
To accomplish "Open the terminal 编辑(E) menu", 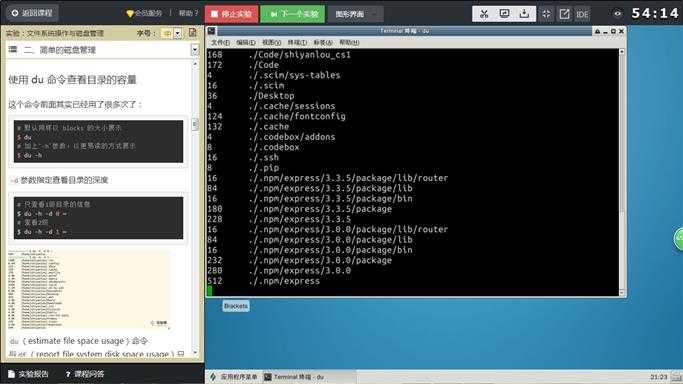I will [x=246, y=42].
